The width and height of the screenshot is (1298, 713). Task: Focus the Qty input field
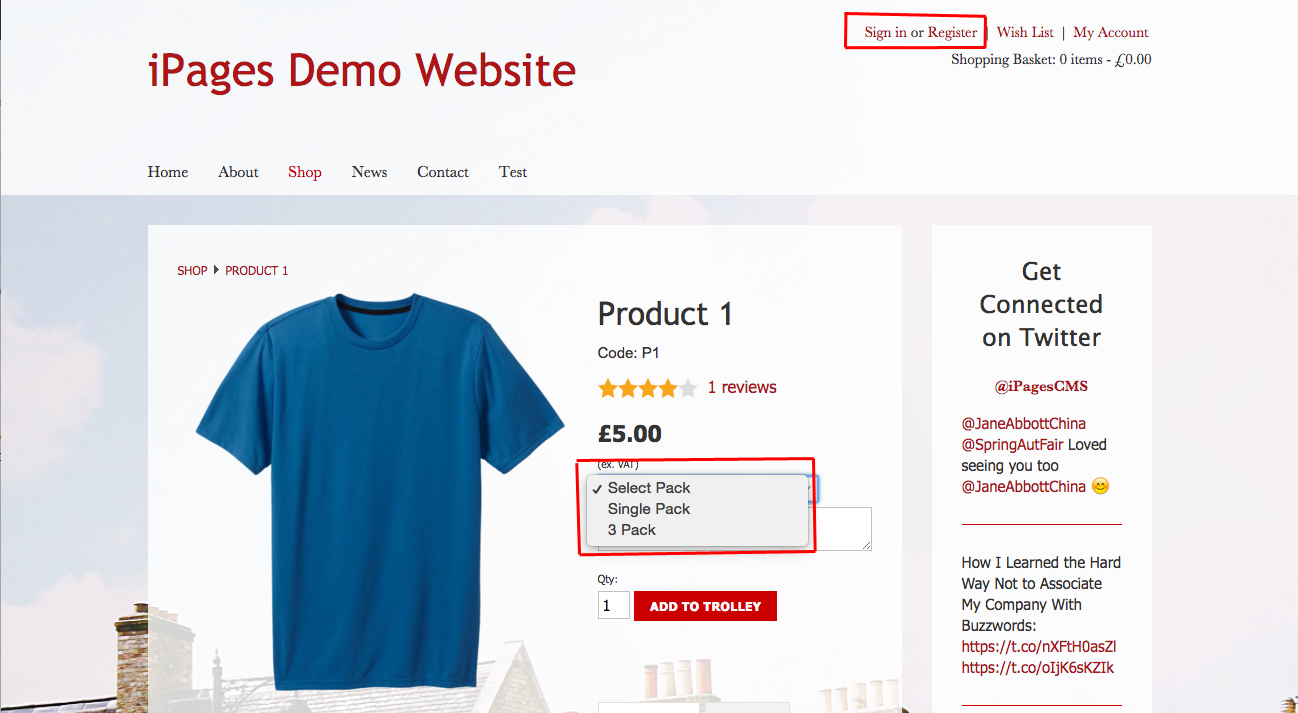tap(613, 606)
